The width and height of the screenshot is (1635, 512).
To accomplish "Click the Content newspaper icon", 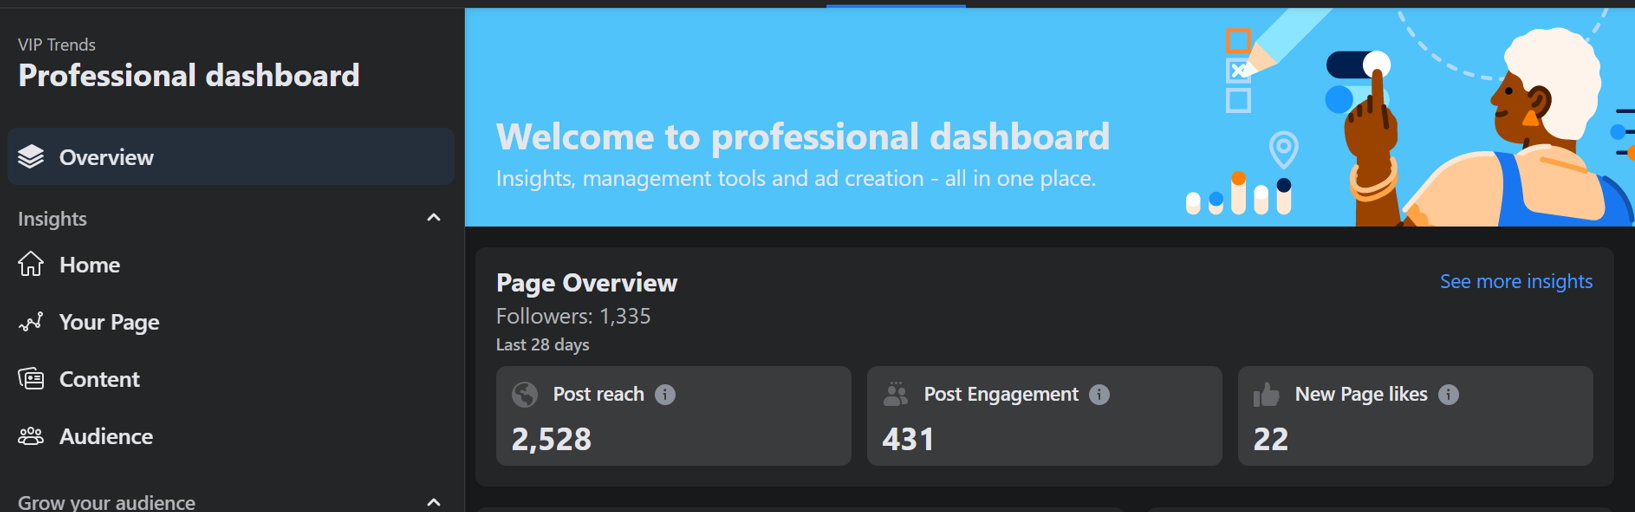I will coord(31,379).
